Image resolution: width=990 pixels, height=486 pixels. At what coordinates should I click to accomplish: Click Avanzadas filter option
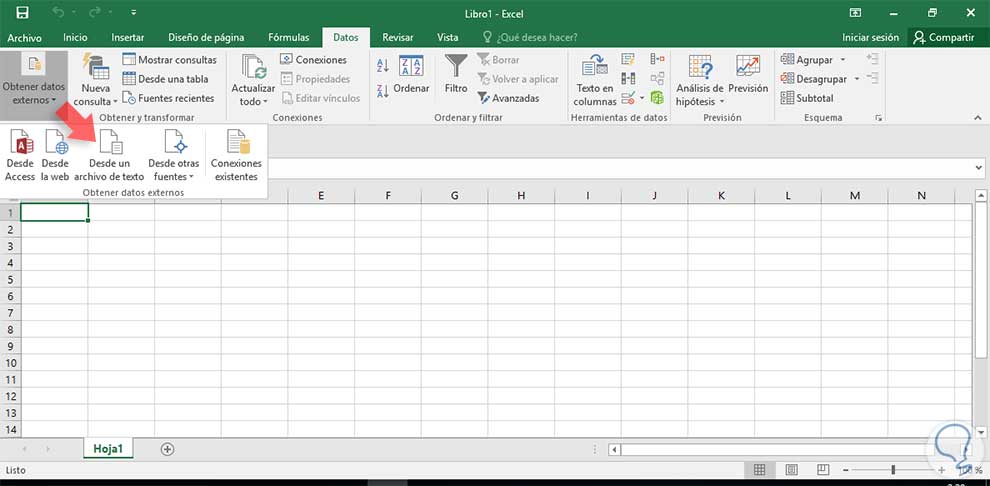(x=508, y=98)
